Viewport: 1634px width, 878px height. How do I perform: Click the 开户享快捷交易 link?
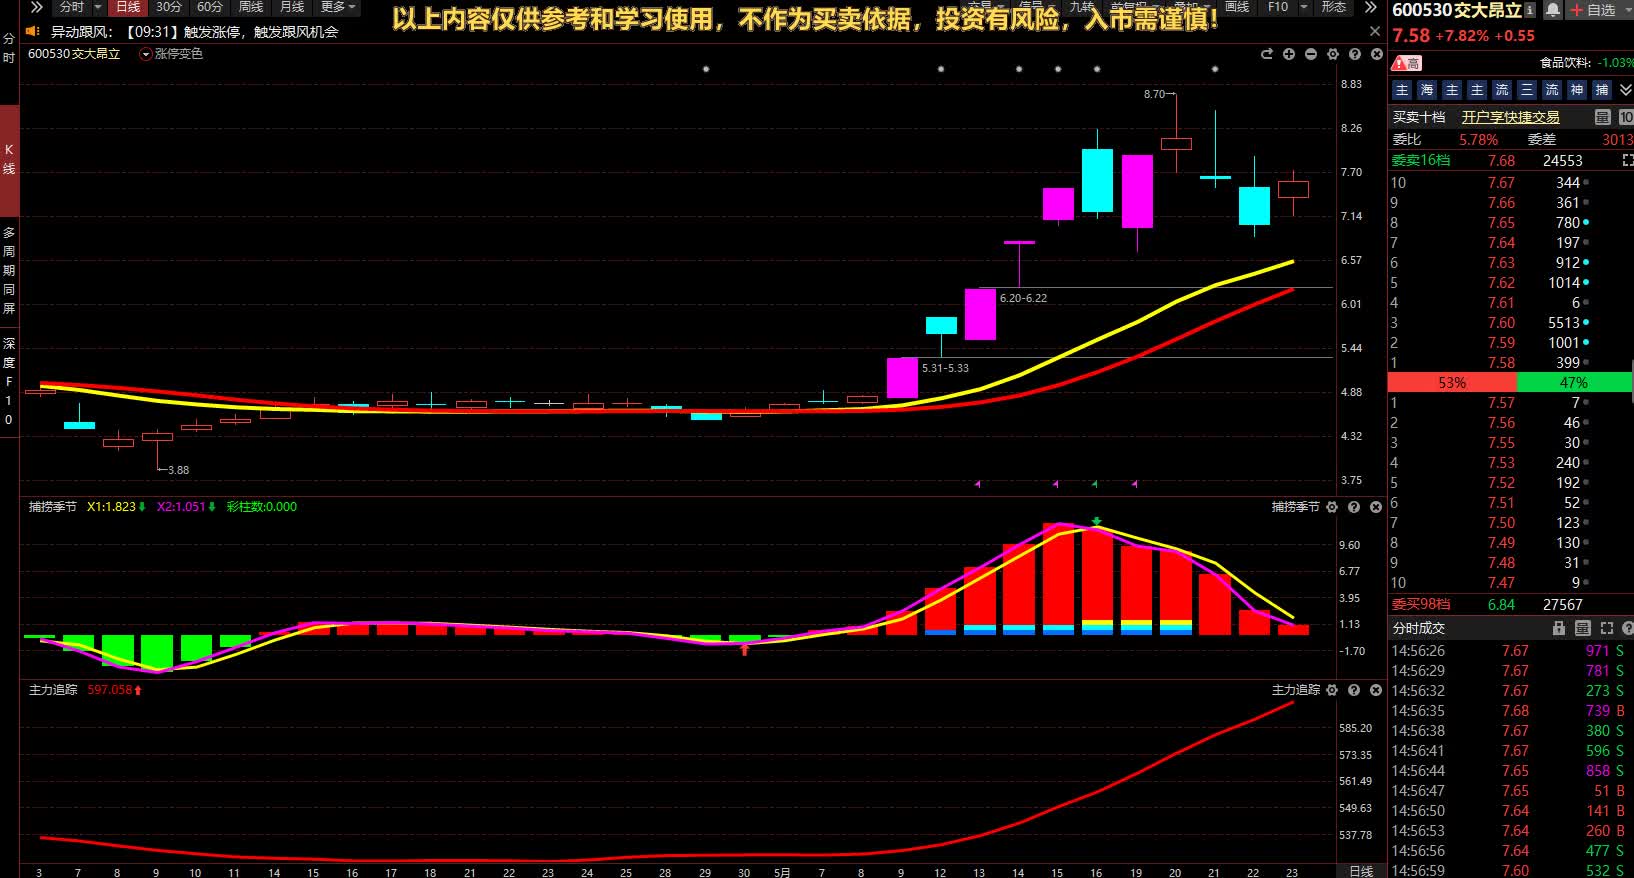(x=1511, y=117)
